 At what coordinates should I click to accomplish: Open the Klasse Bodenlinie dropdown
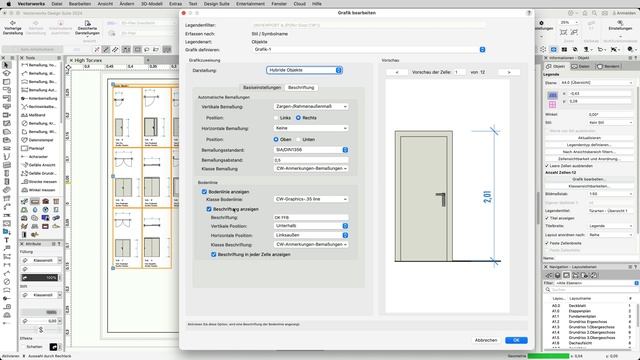311,199
